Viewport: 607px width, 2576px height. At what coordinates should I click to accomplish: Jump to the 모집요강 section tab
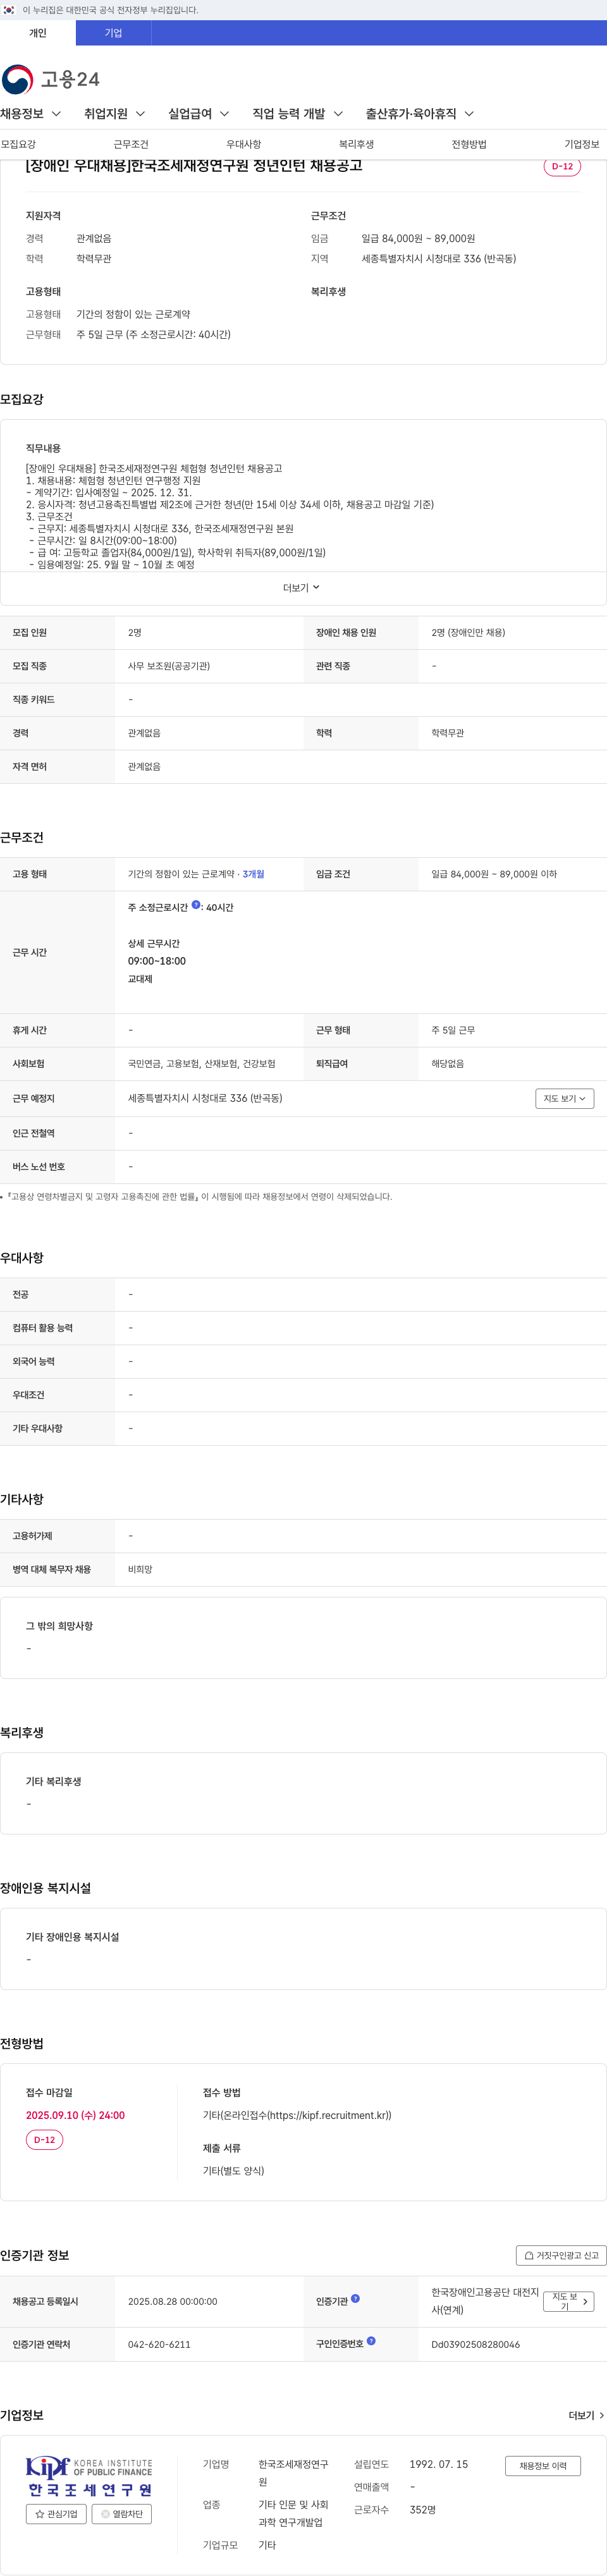pos(19,145)
